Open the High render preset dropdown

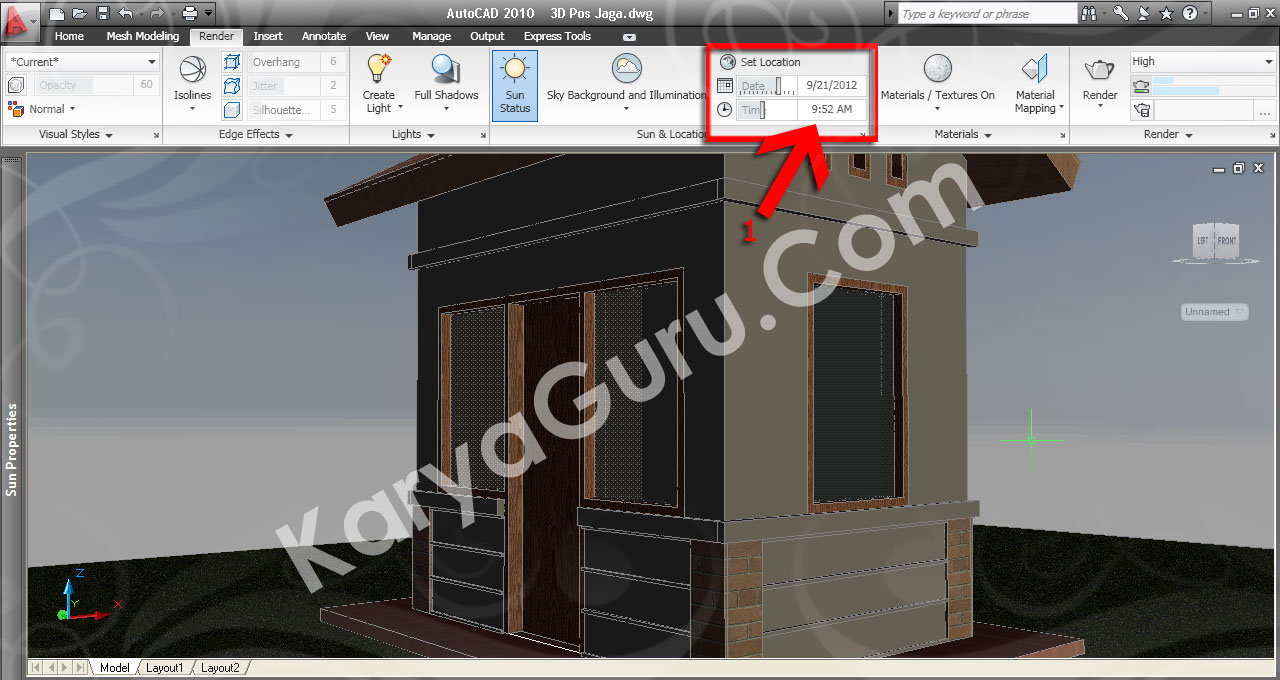1202,62
